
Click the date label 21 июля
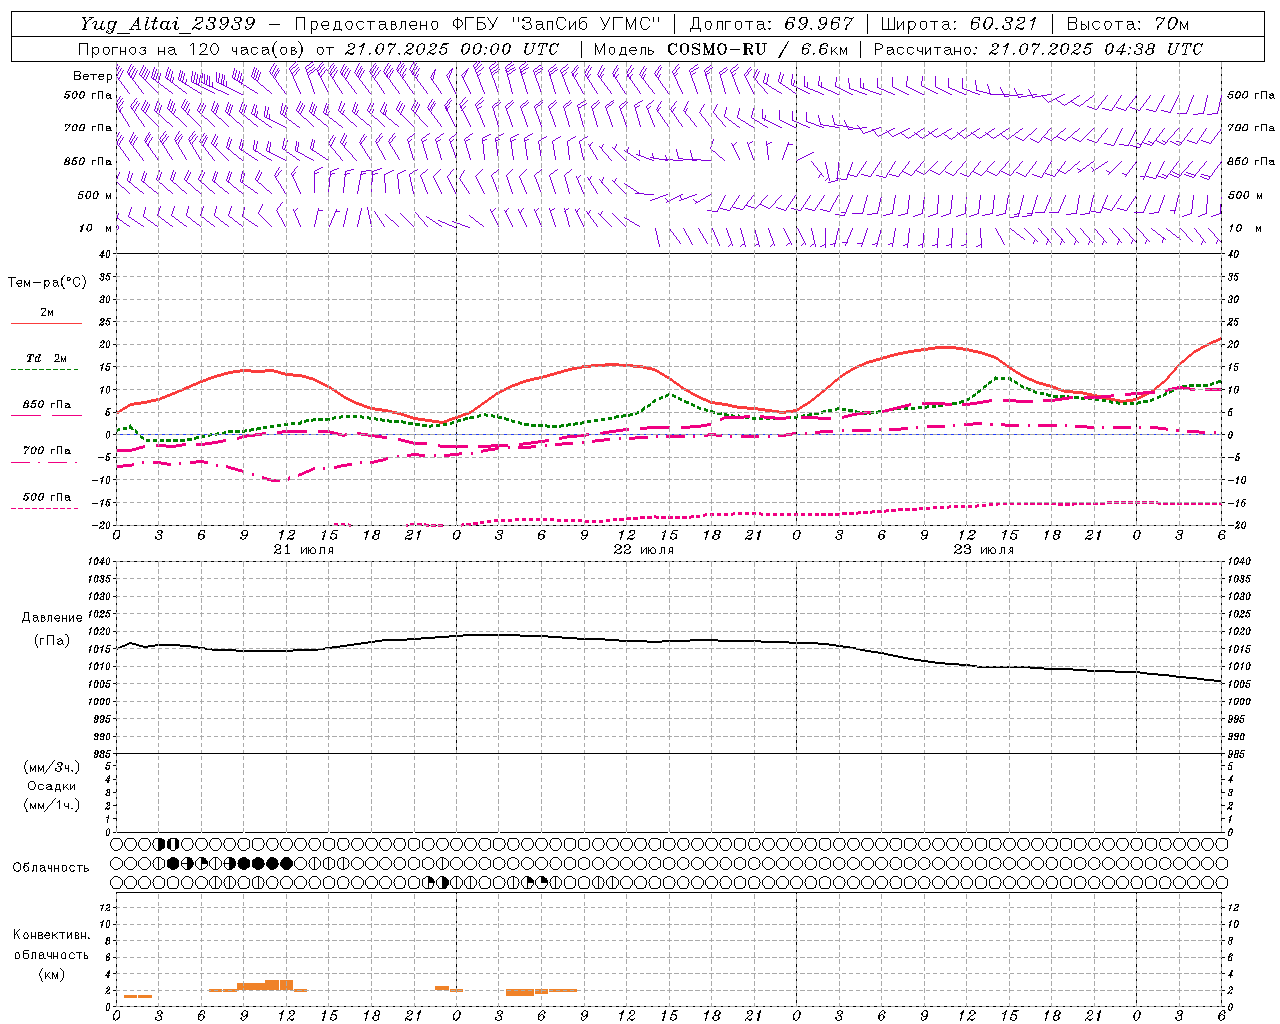tap(304, 550)
